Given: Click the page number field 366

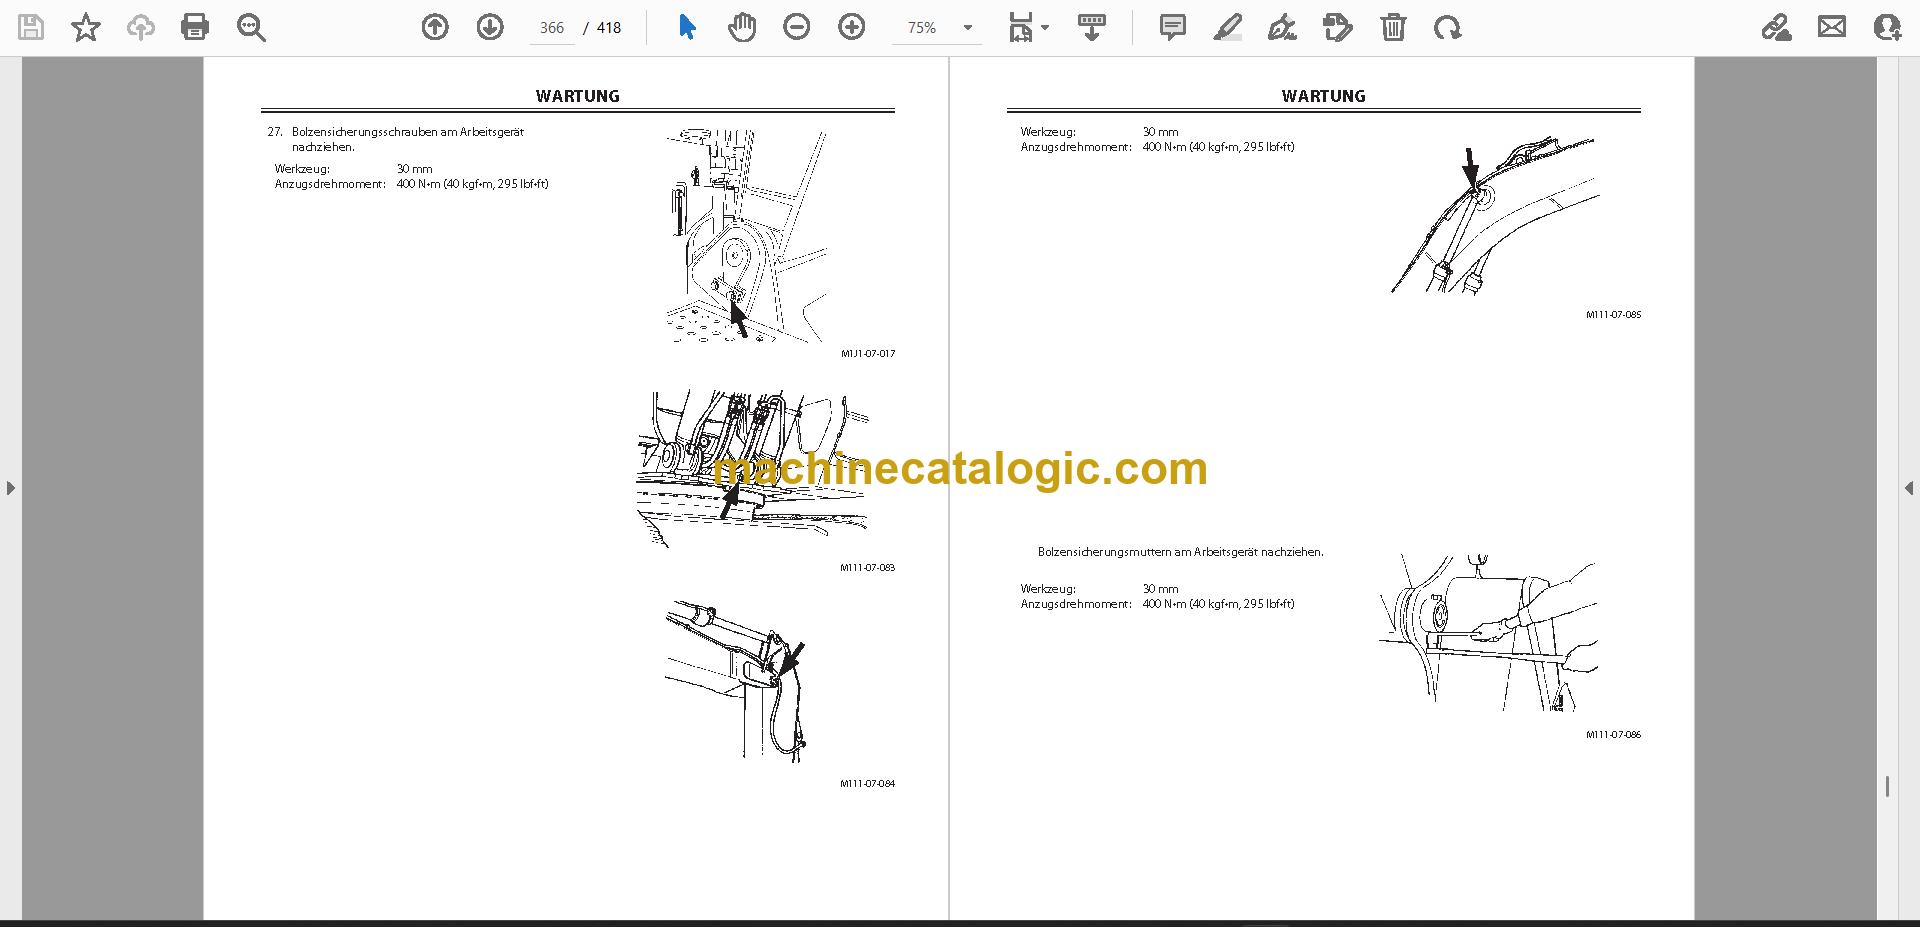Looking at the screenshot, I should pos(552,28).
